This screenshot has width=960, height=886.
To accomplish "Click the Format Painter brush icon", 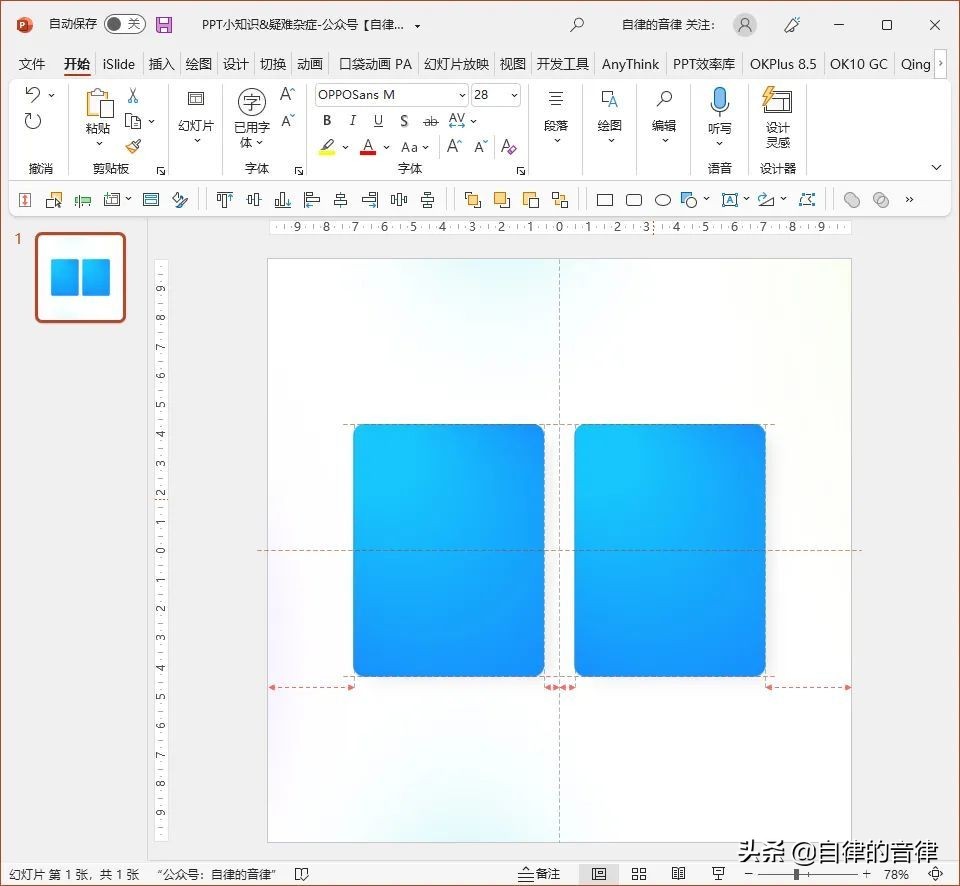I will (133, 147).
